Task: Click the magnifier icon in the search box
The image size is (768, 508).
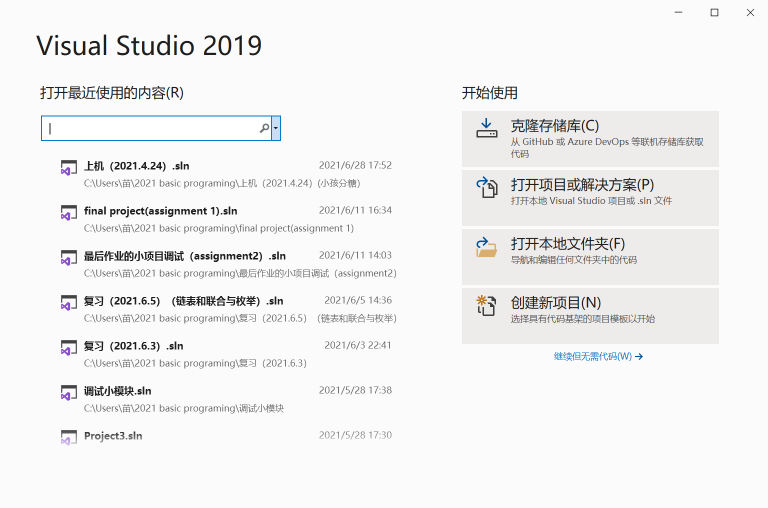Action: (x=264, y=128)
